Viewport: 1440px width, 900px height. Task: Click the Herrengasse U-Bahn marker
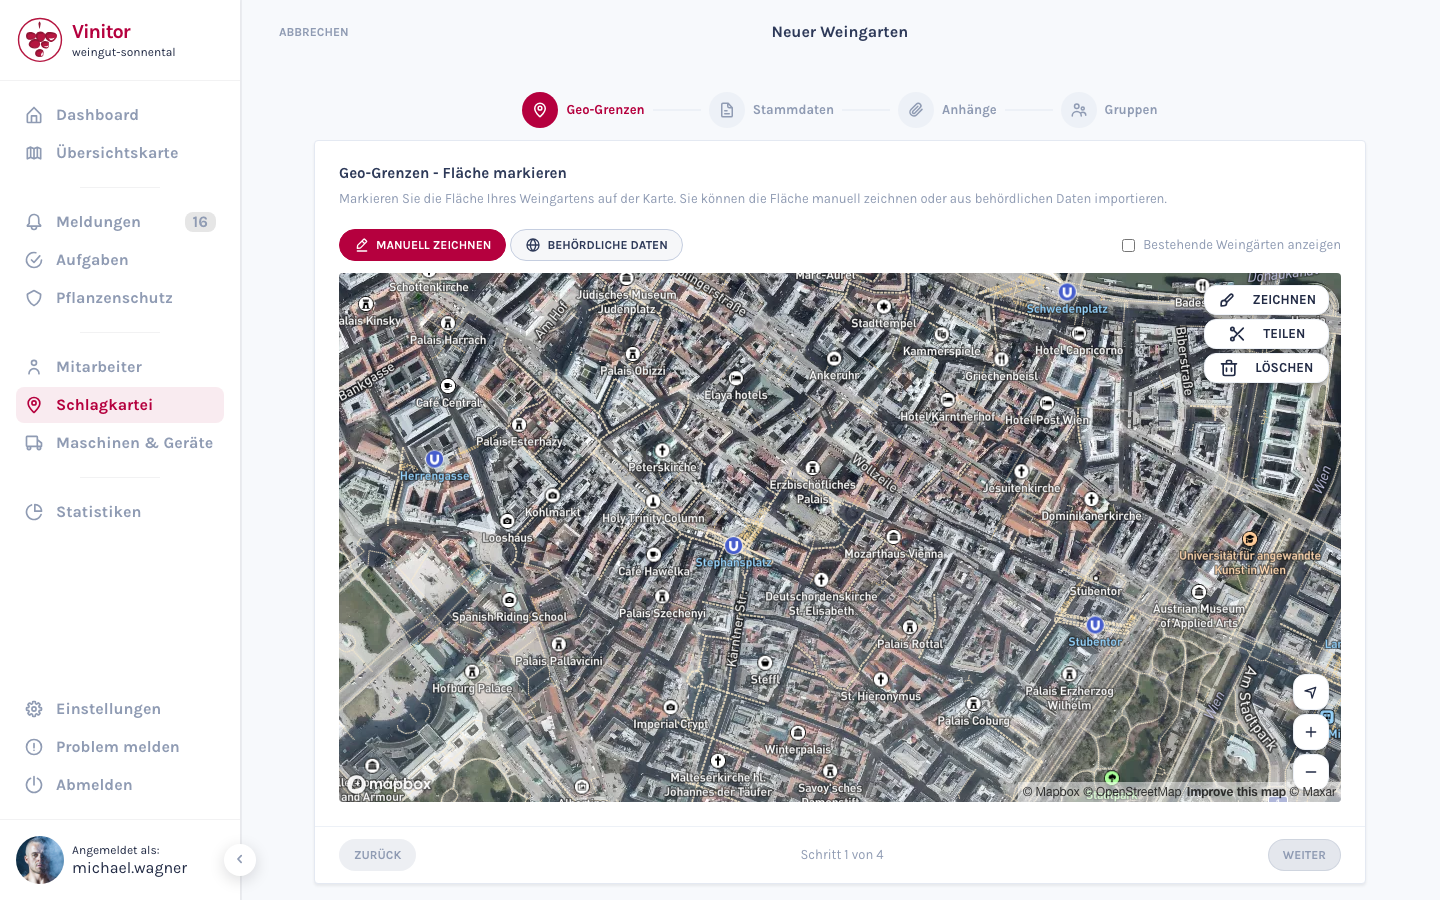tap(435, 460)
